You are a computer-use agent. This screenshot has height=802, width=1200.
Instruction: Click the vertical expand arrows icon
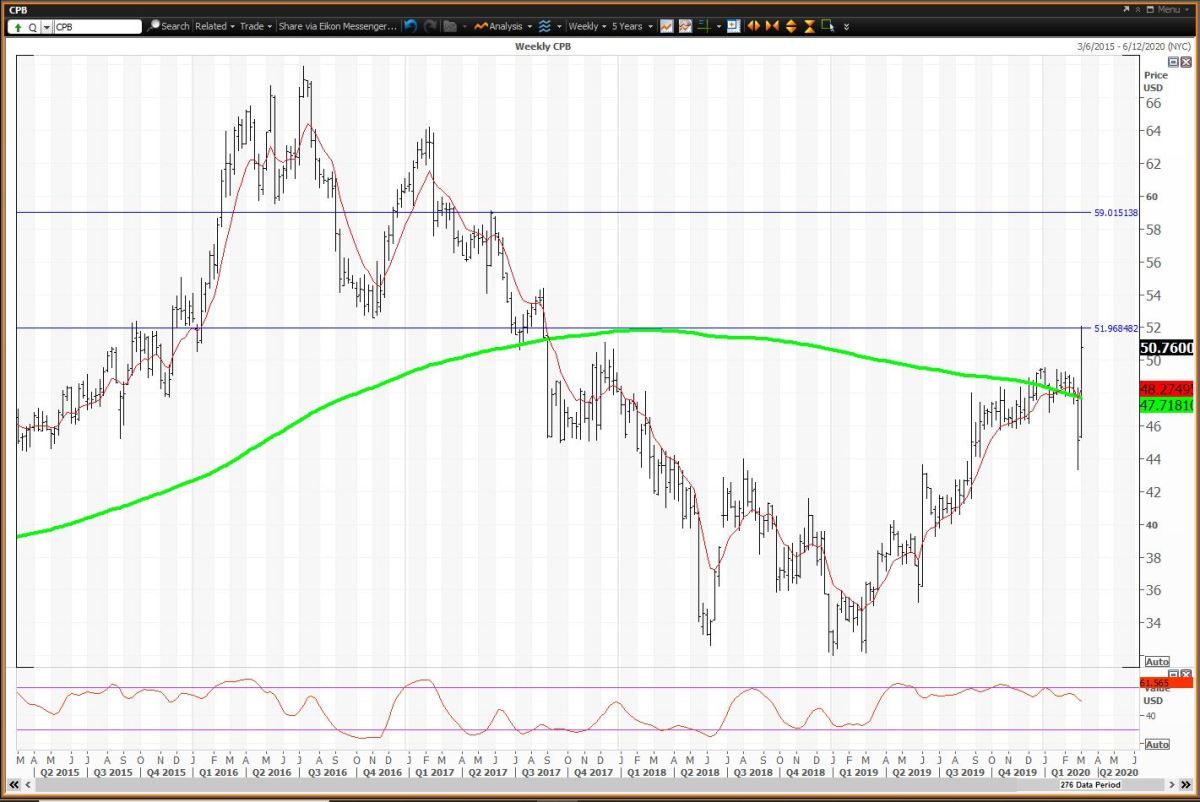click(791, 26)
